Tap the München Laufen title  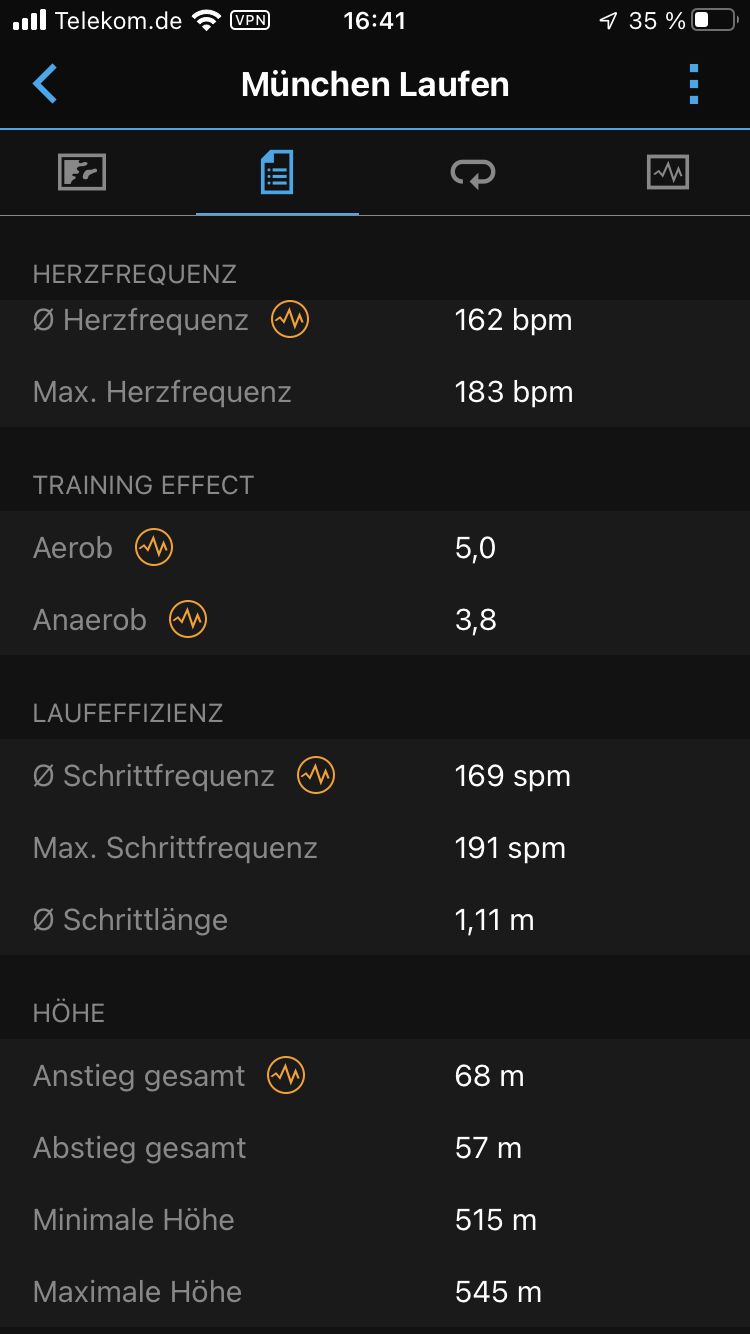point(375,84)
